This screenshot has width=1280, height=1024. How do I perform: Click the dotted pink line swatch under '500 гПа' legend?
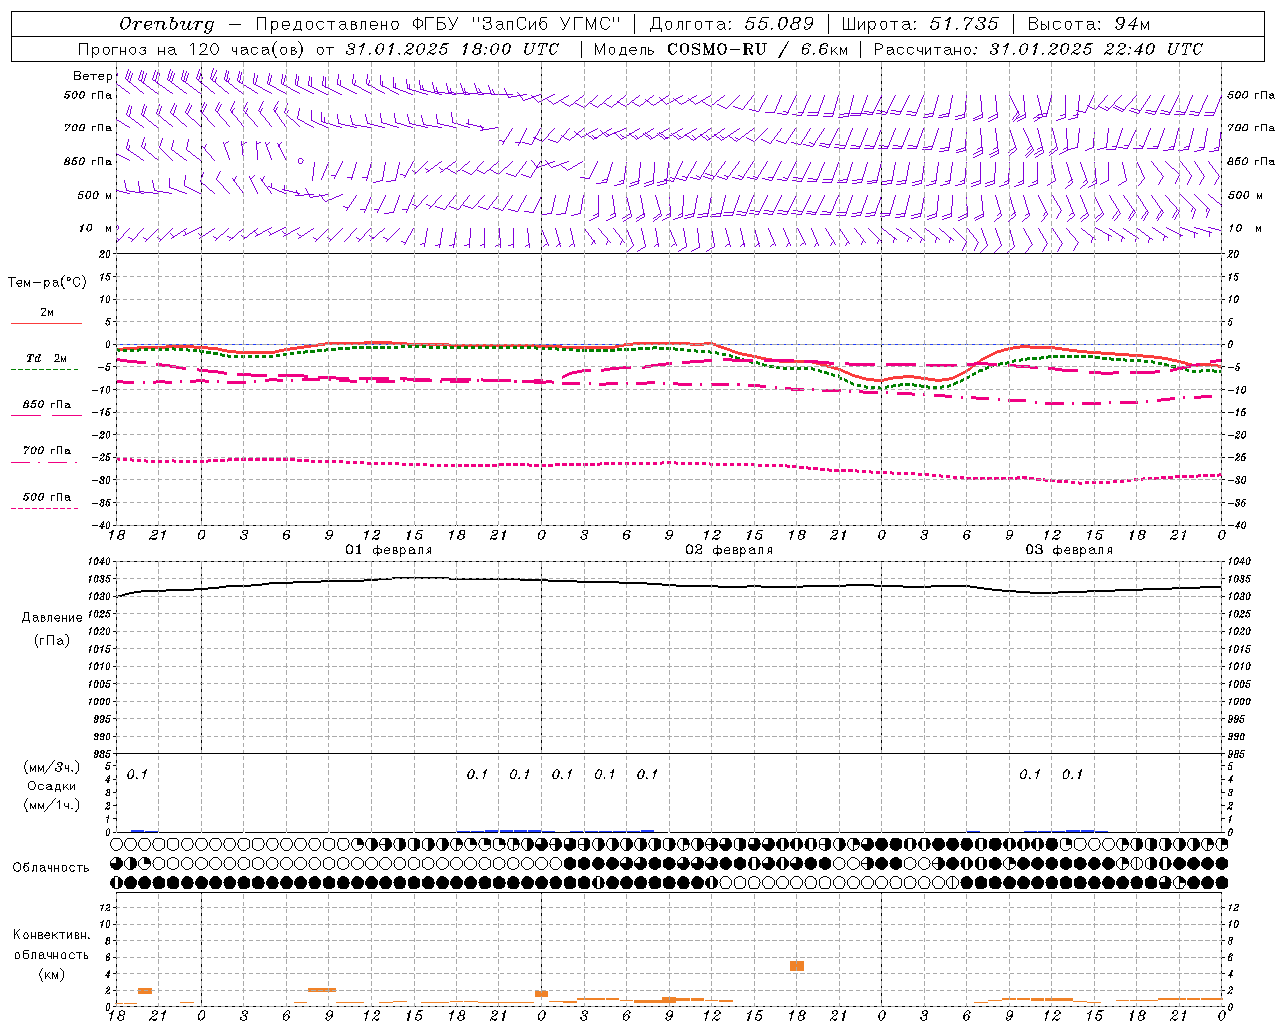pyautogui.click(x=45, y=509)
